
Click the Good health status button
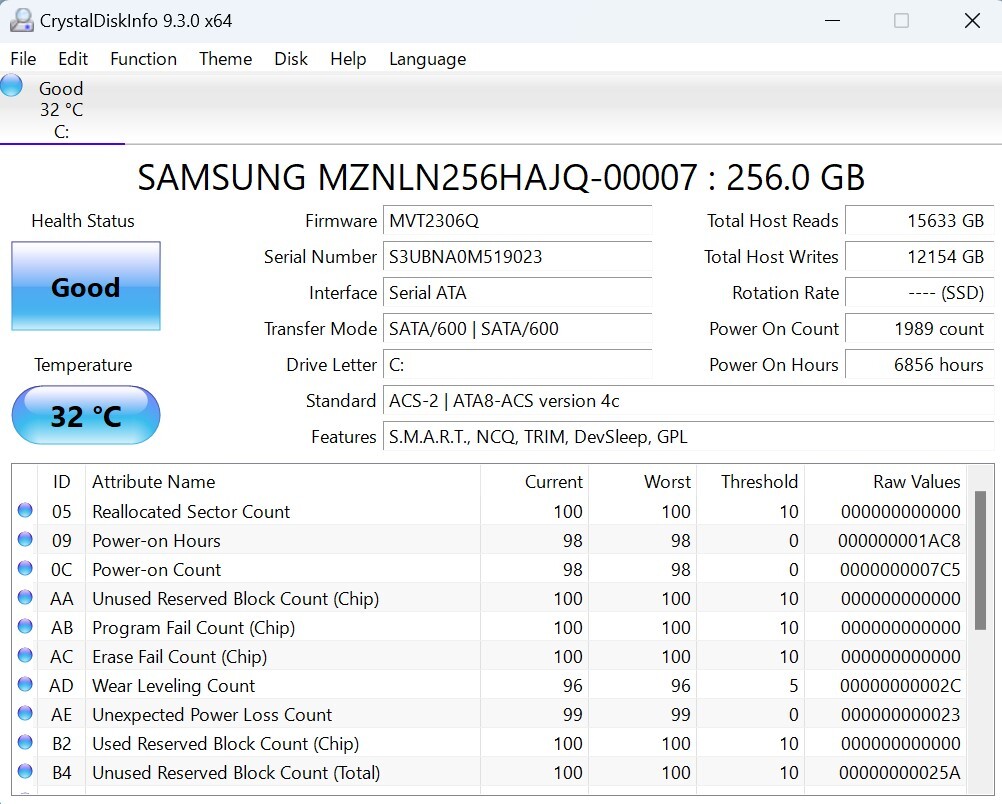click(x=86, y=287)
